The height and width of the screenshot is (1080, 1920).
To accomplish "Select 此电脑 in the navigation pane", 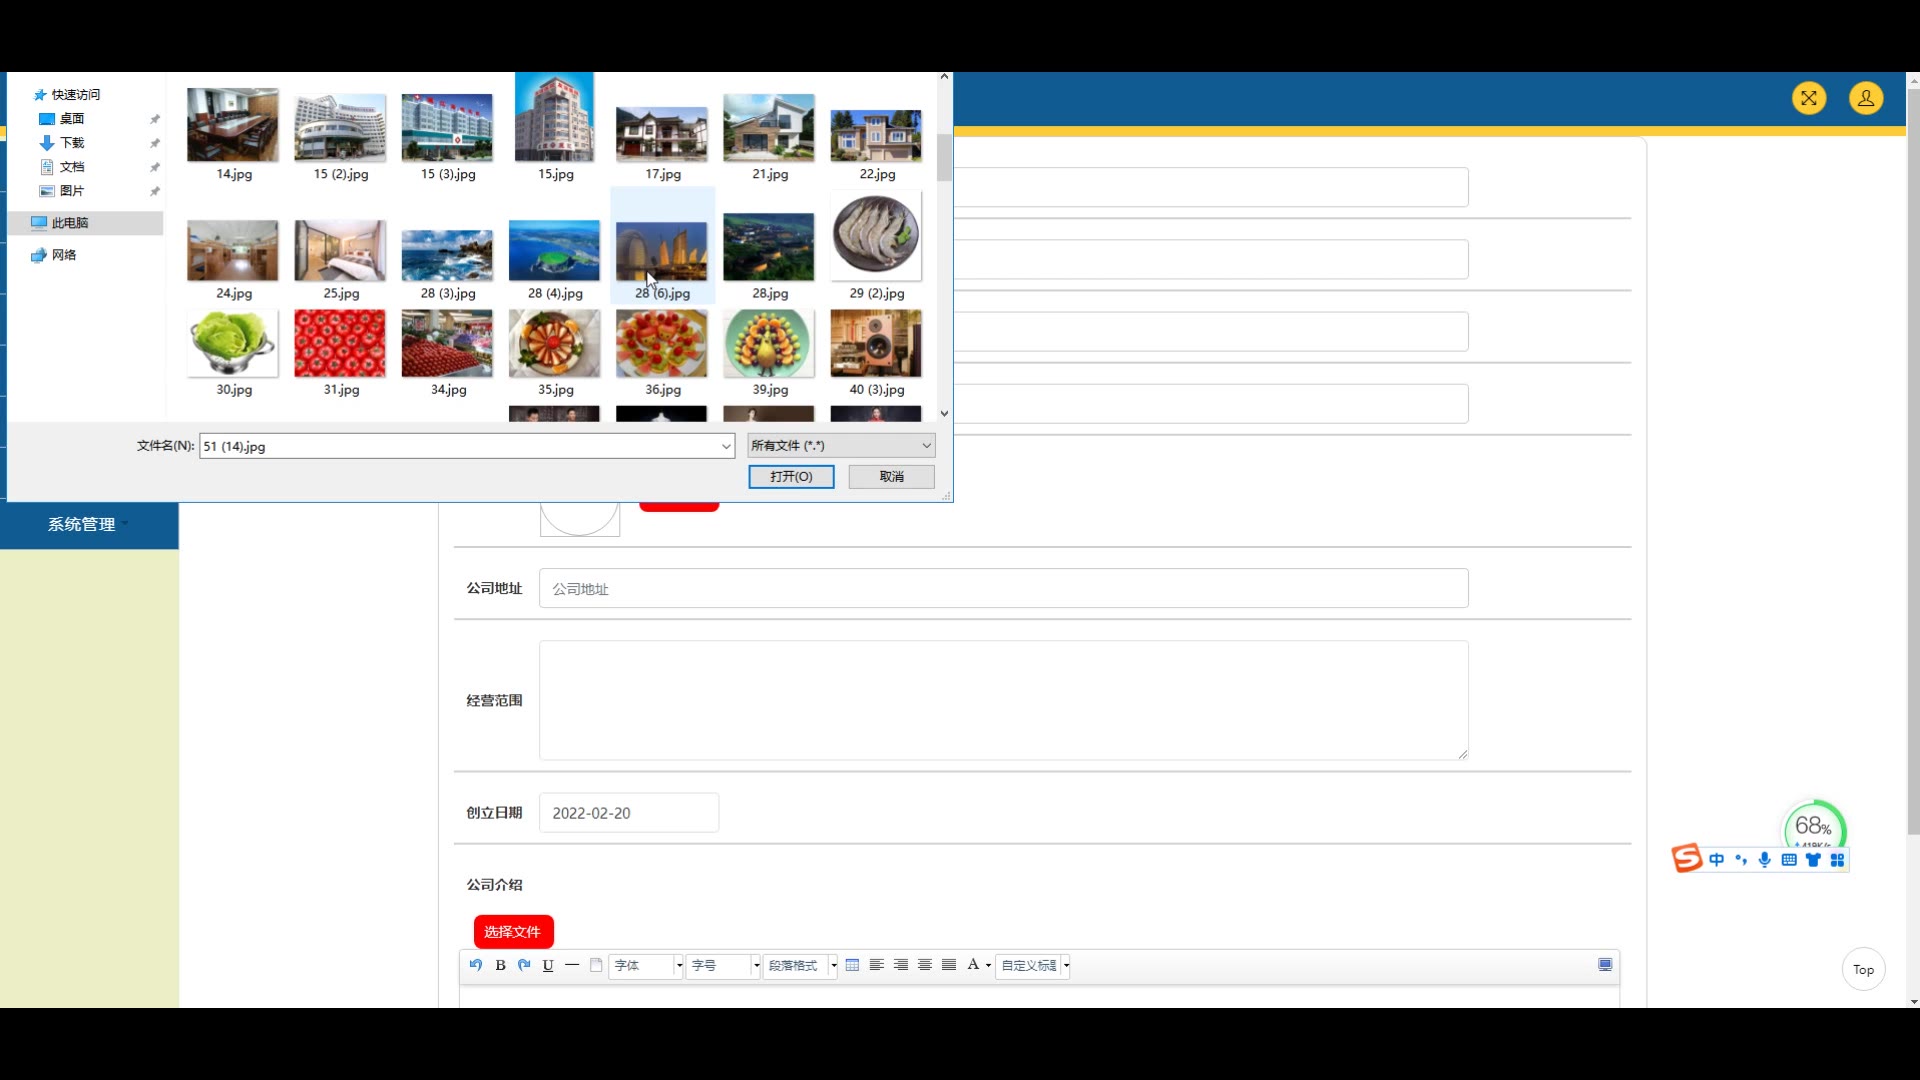I will [x=85, y=223].
